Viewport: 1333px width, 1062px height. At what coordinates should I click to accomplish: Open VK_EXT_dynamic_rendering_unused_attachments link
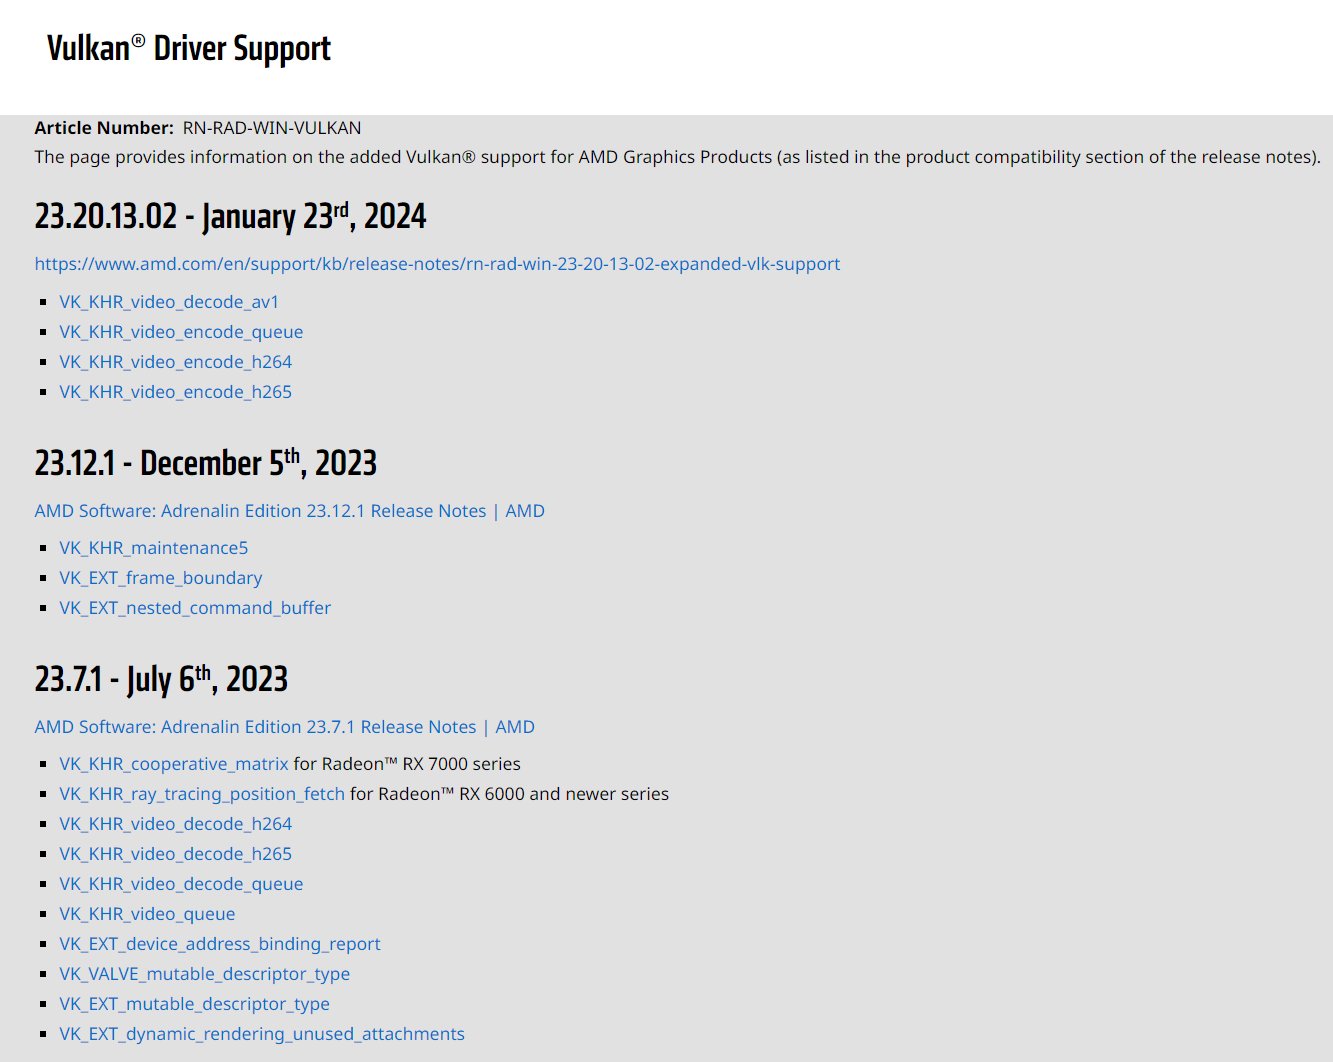262,1034
